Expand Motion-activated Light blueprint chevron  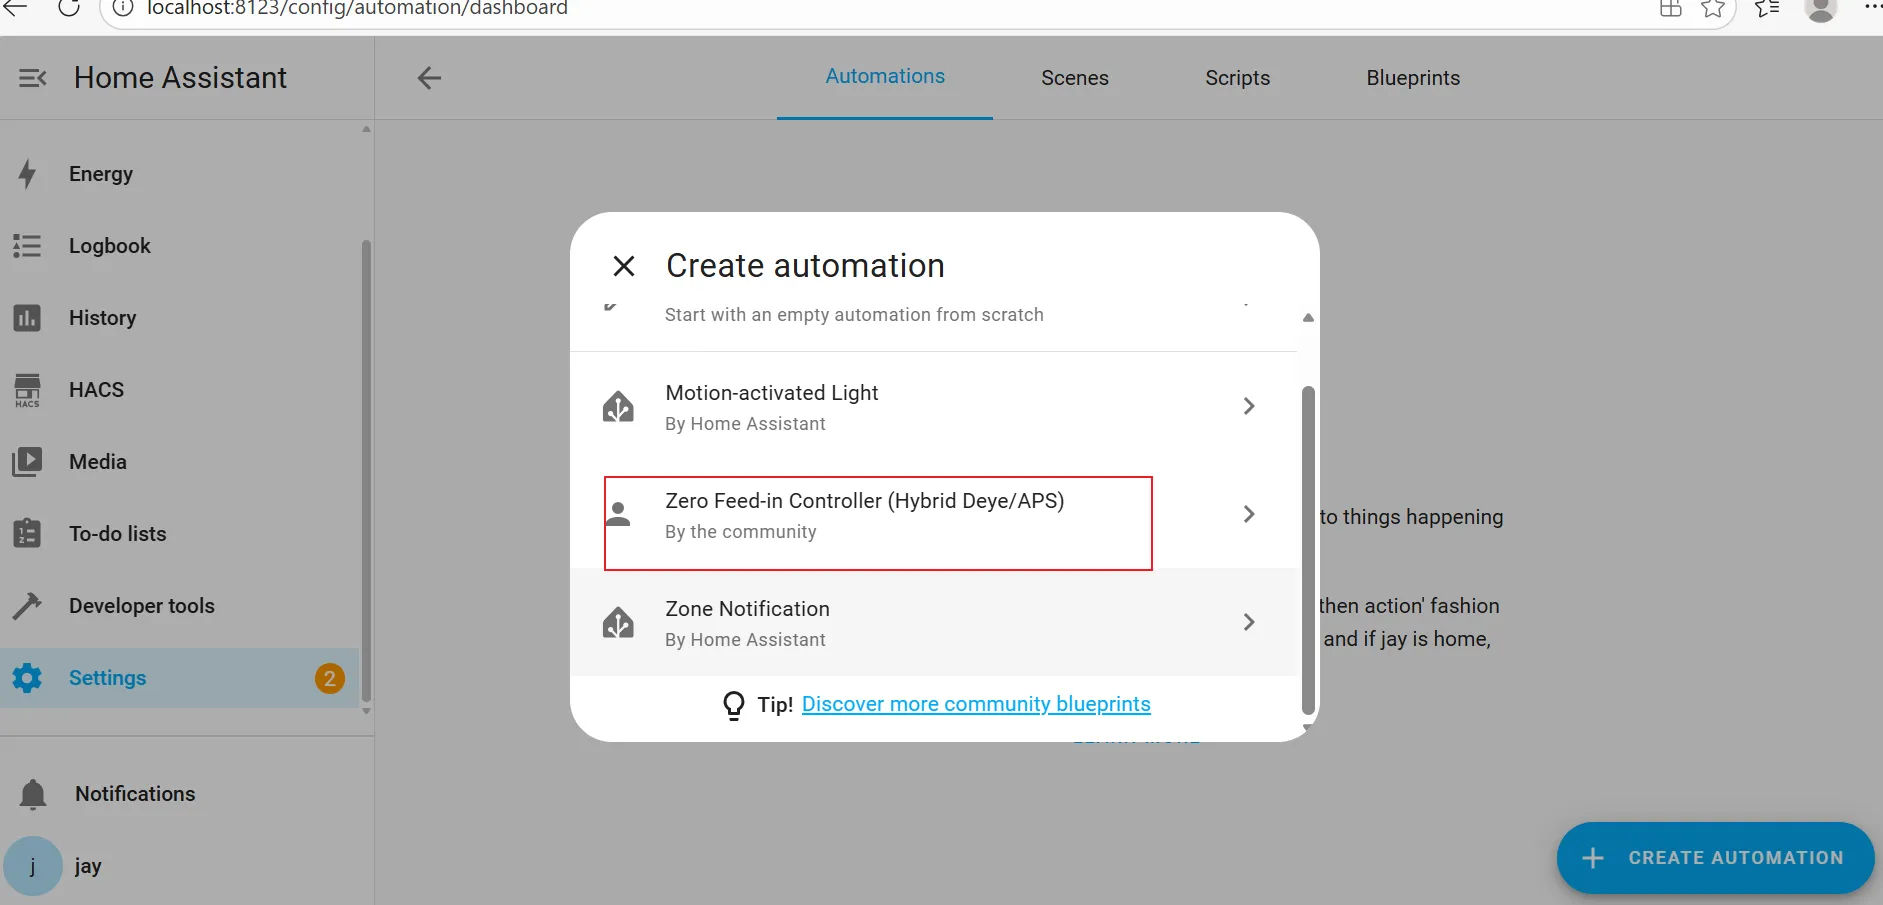[1248, 406]
